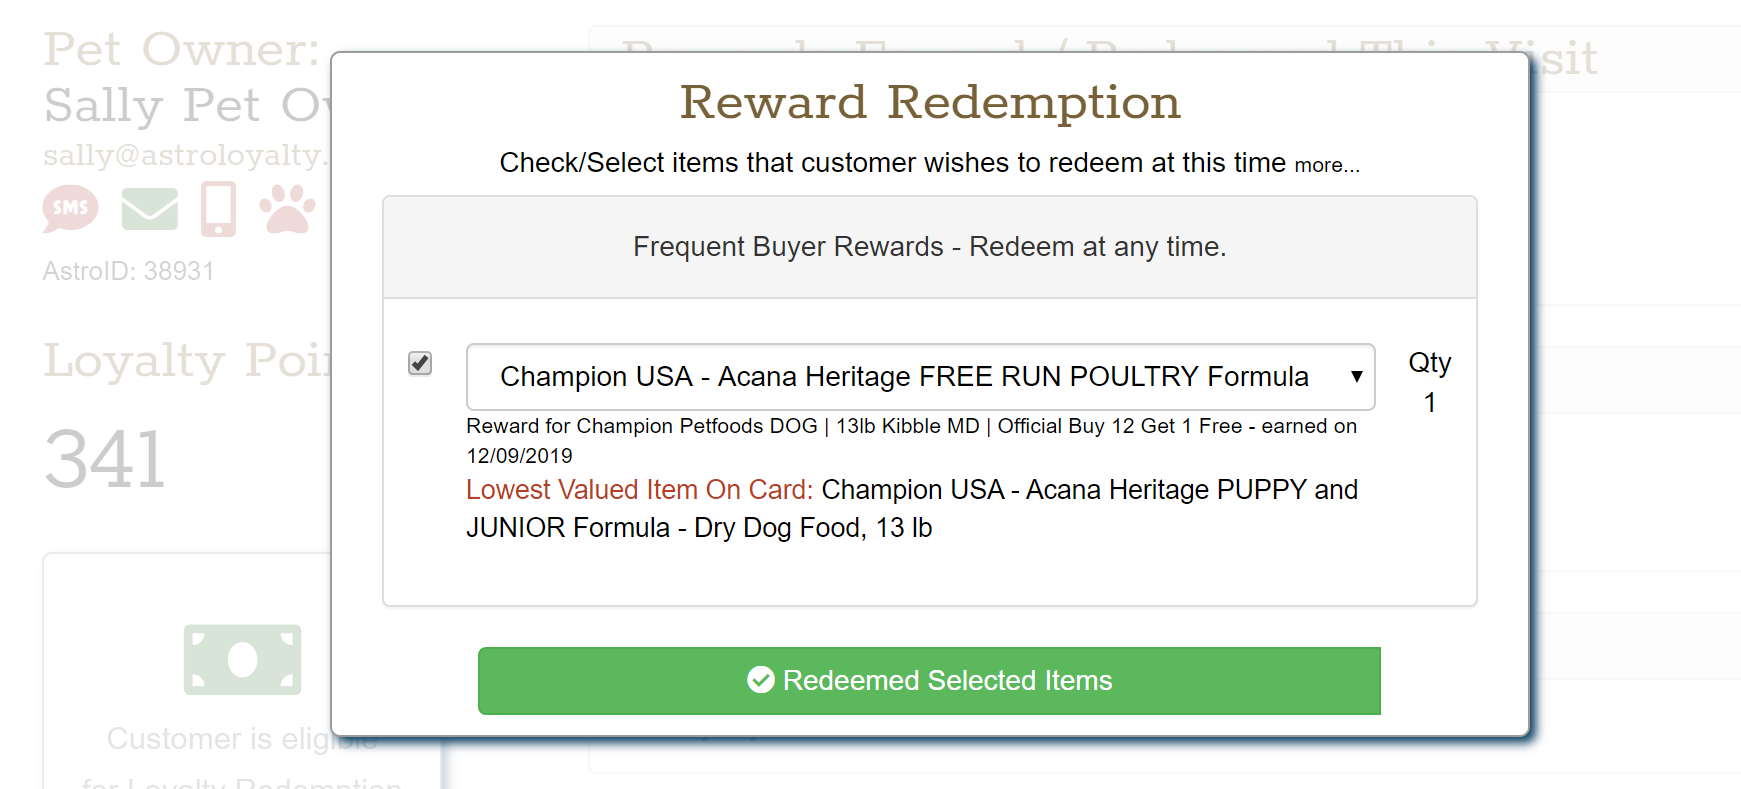The width and height of the screenshot is (1741, 789).
Task: Click the pet paw print icon
Action: [x=287, y=209]
